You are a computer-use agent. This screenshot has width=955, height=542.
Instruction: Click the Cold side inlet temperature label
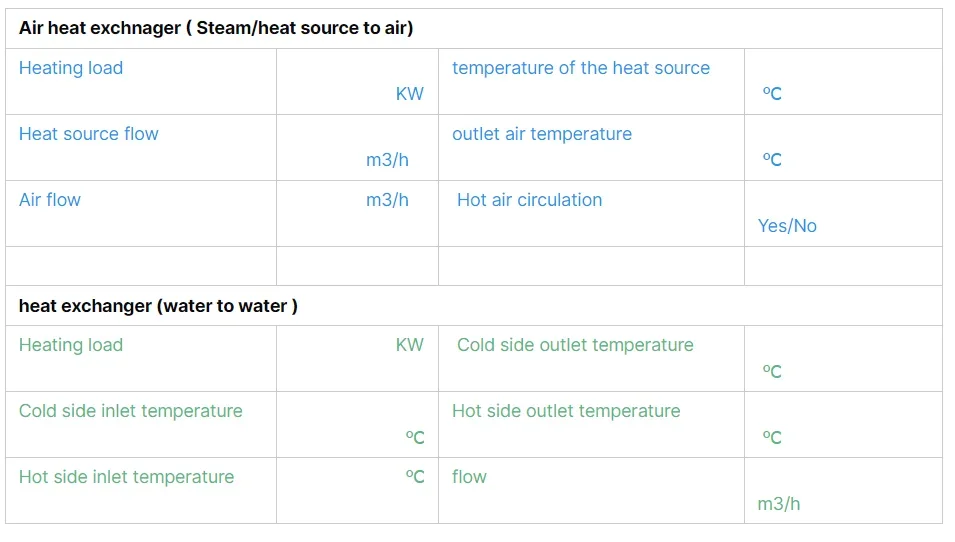(x=131, y=411)
